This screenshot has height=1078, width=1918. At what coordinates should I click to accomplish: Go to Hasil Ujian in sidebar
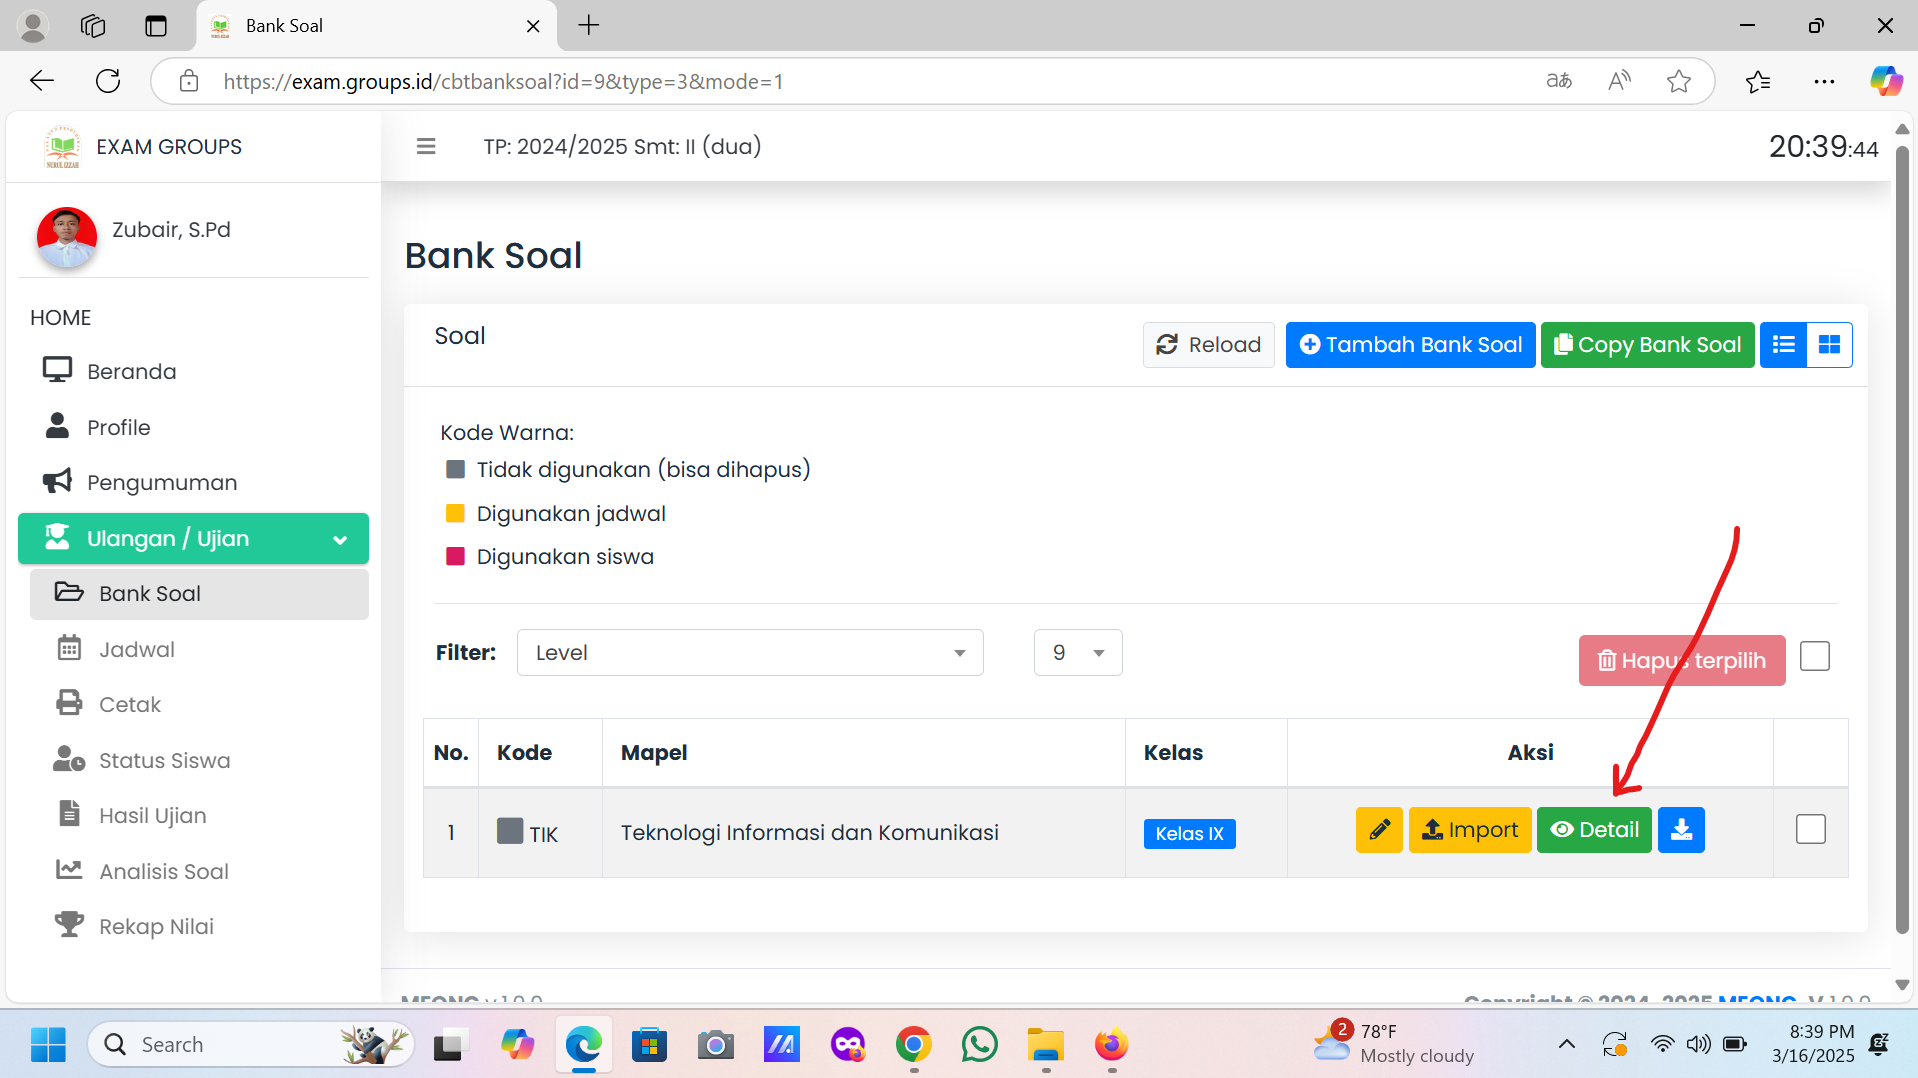152,816
